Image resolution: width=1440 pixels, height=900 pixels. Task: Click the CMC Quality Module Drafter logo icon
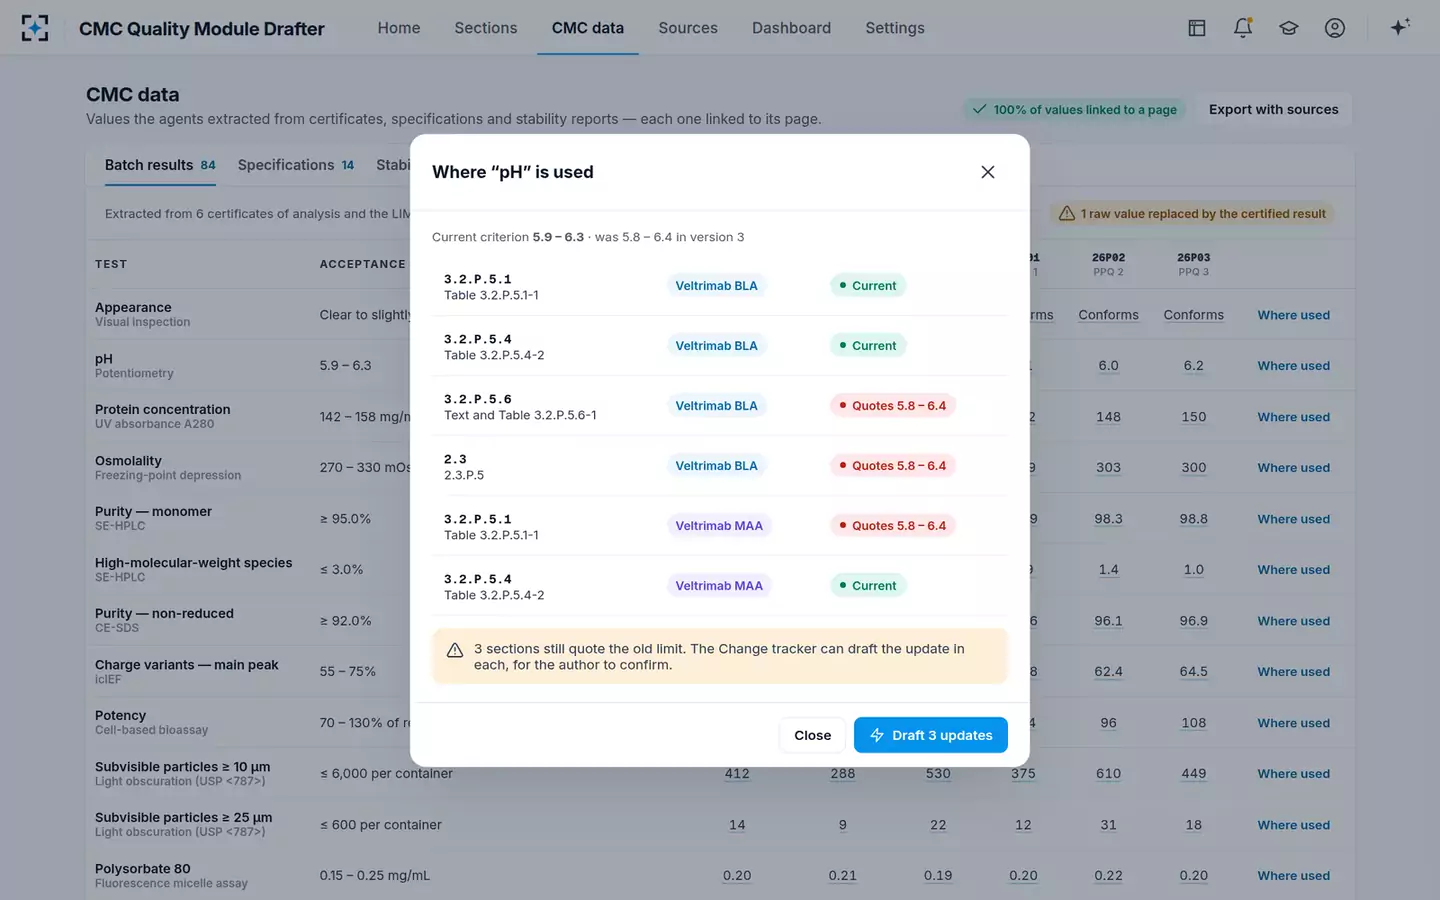point(35,28)
